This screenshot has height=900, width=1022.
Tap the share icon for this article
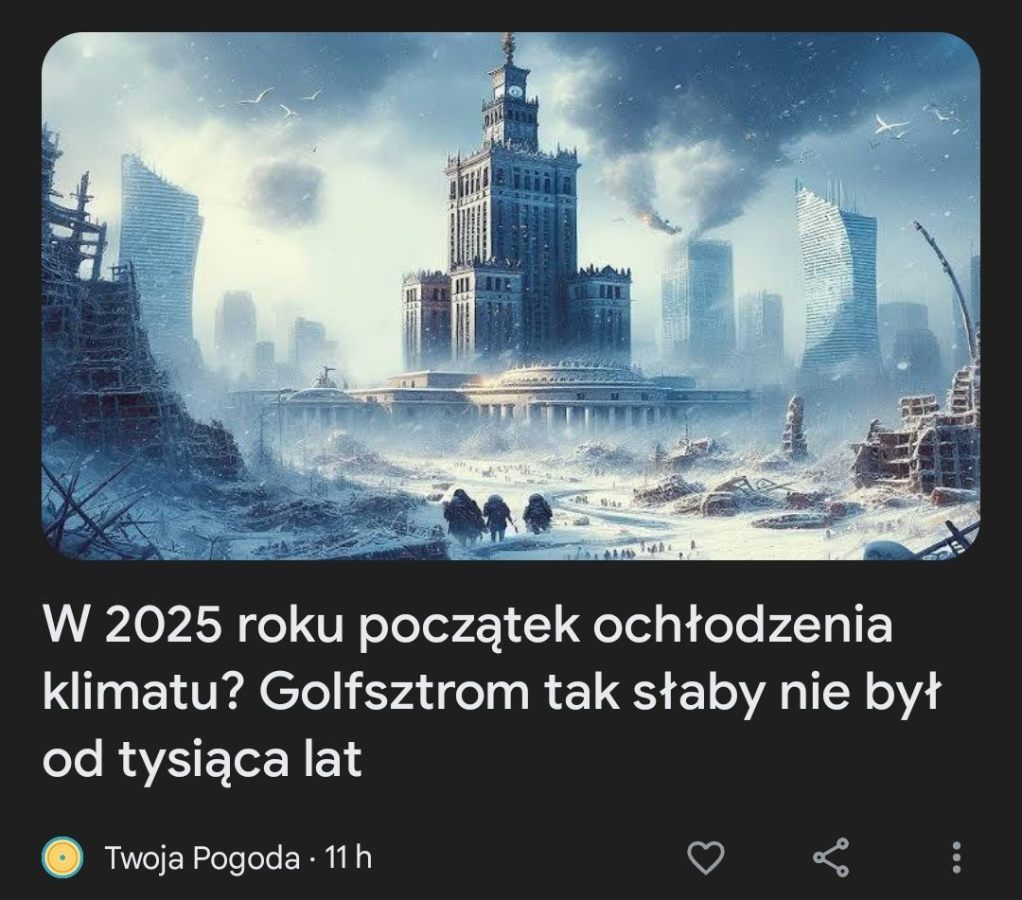[x=831, y=857]
